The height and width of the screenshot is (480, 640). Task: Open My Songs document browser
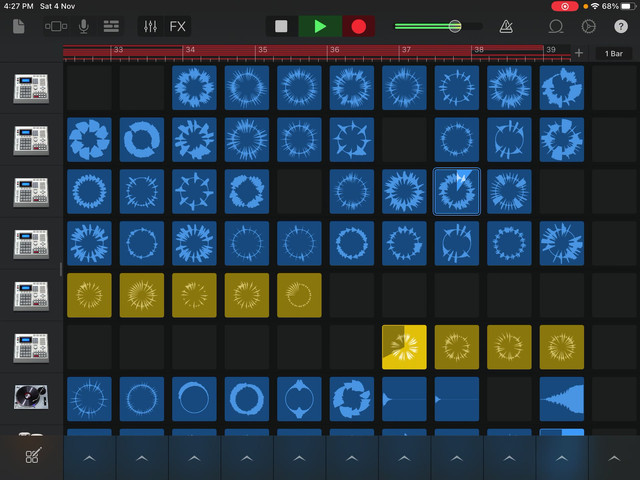tap(19, 27)
